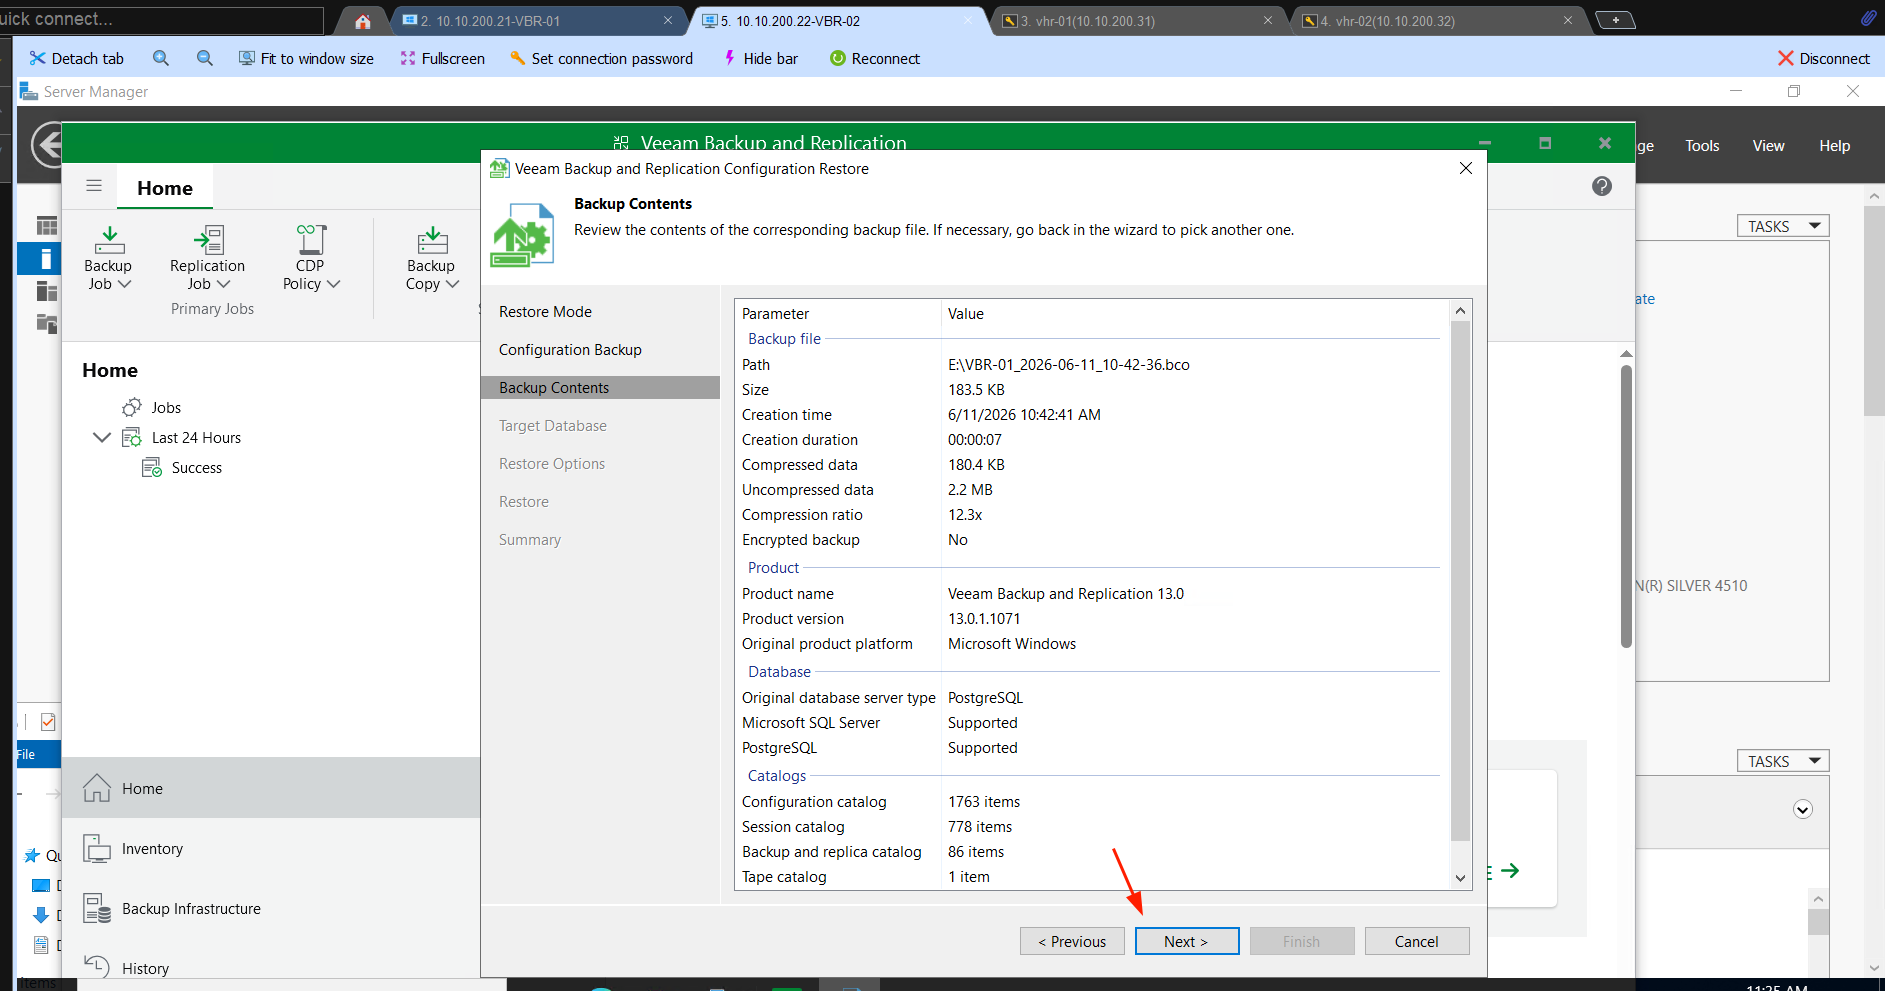Fit the remote display to window size
1885x991 pixels.
pos(306,59)
